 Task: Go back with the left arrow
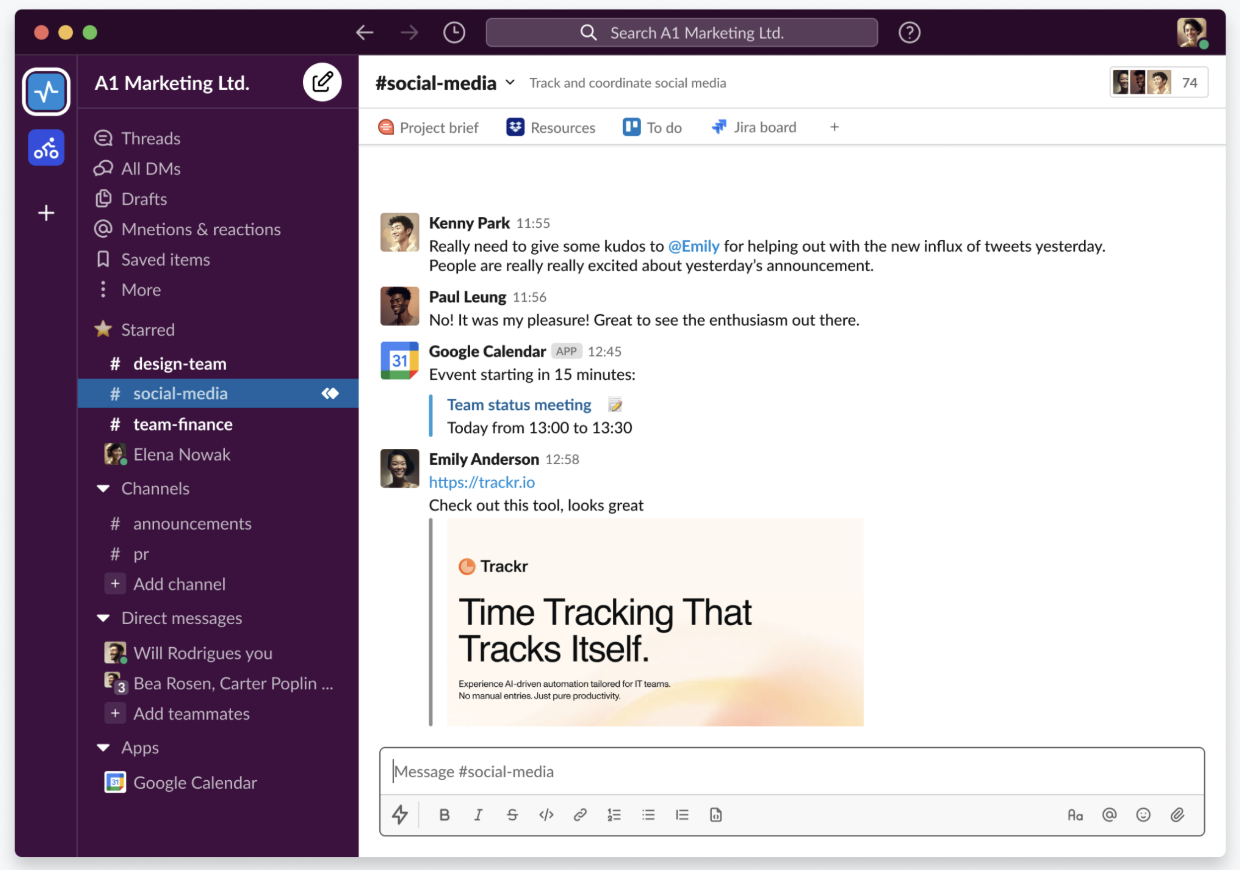pyautogui.click(x=364, y=32)
